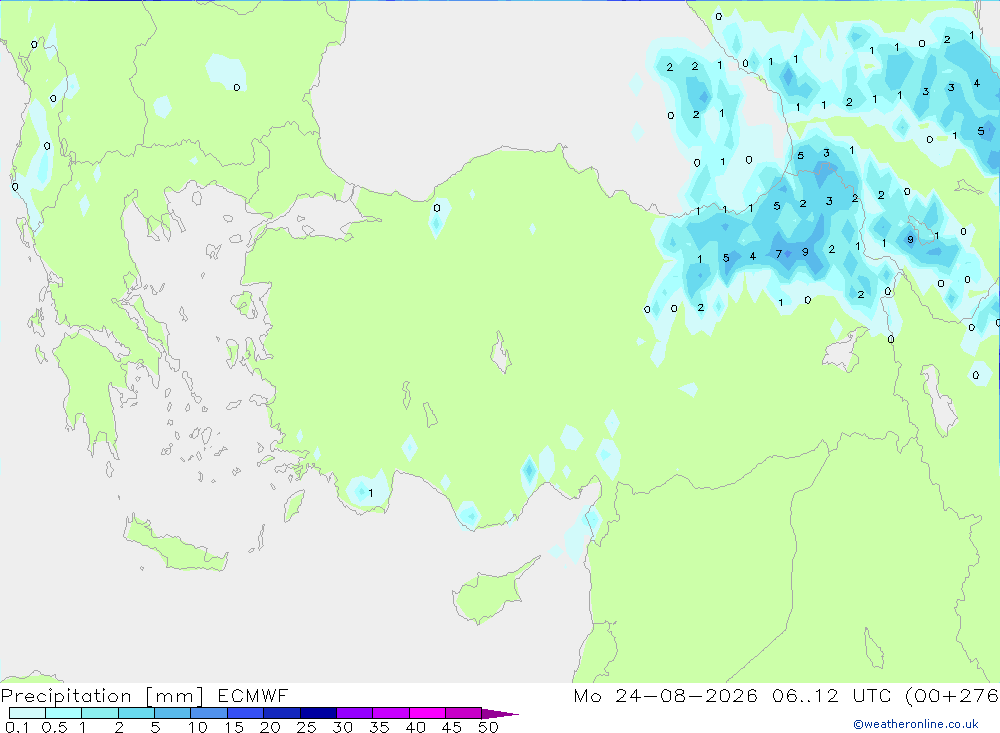Select the 0.5–1 mm legend swatch

63,713
